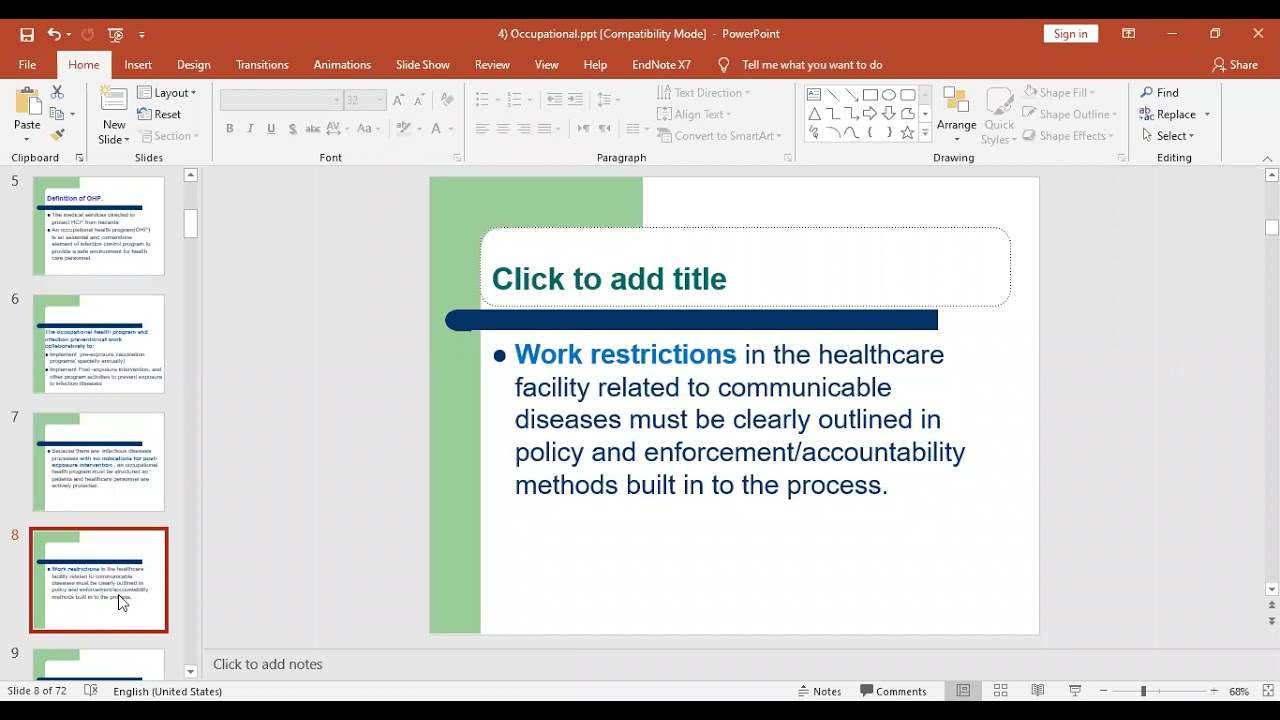Fit slide to current window
The width and height of the screenshot is (1280, 720).
[1268, 691]
